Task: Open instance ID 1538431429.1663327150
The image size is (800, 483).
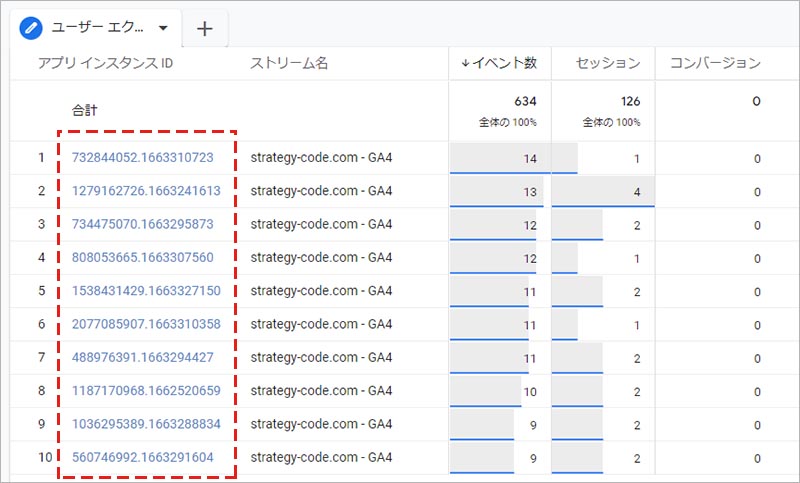Action: [146, 291]
